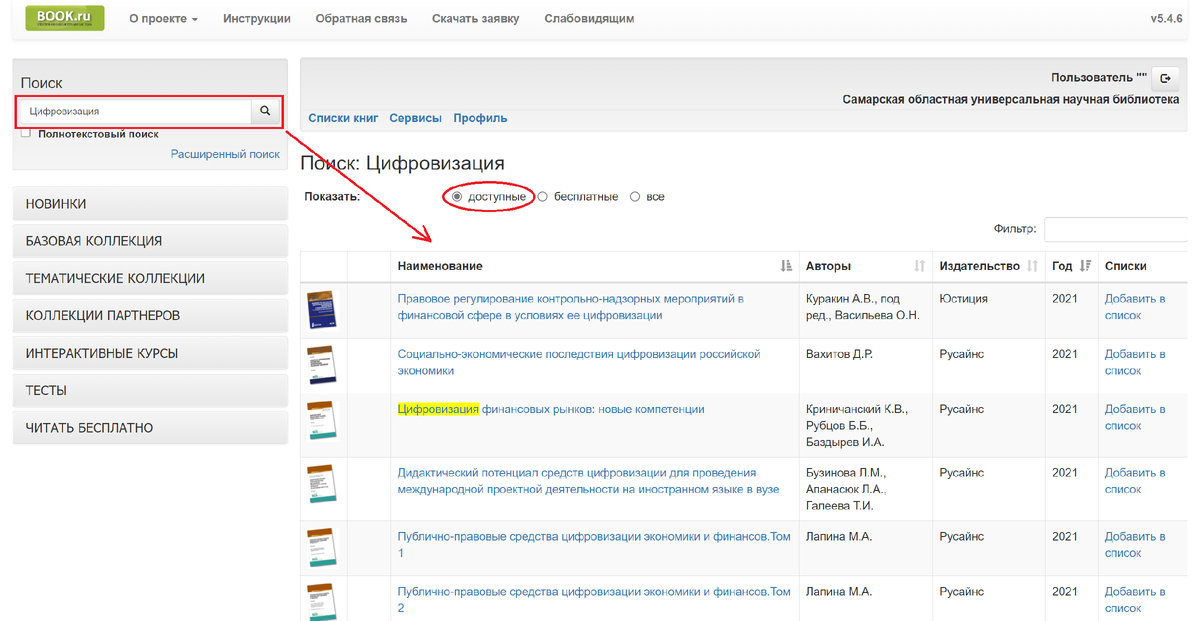Expand the О проекте dropdown menu

pyautogui.click(x=164, y=19)
